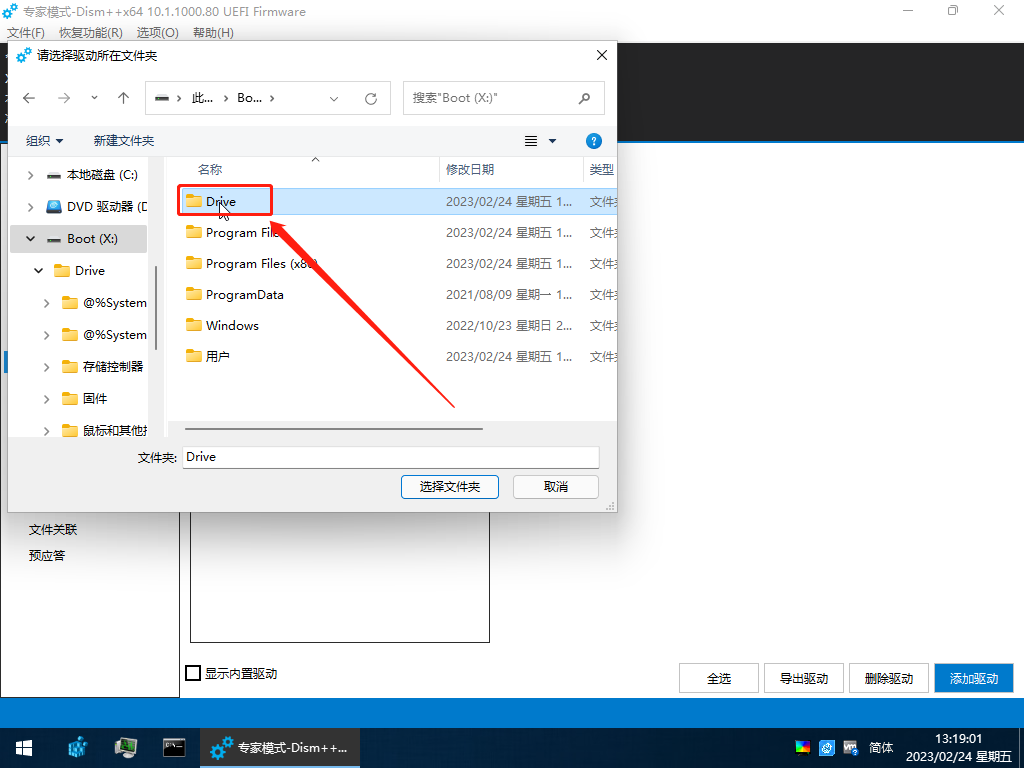Open the view options dropdown arrow

tap(552, 141)
